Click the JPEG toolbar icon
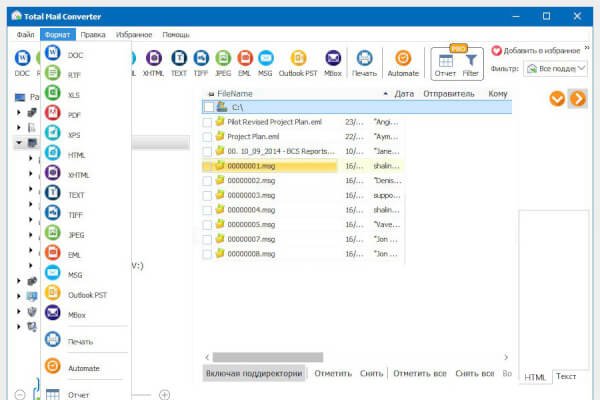This screenshot has width=600, height=400. coord(223,58)
